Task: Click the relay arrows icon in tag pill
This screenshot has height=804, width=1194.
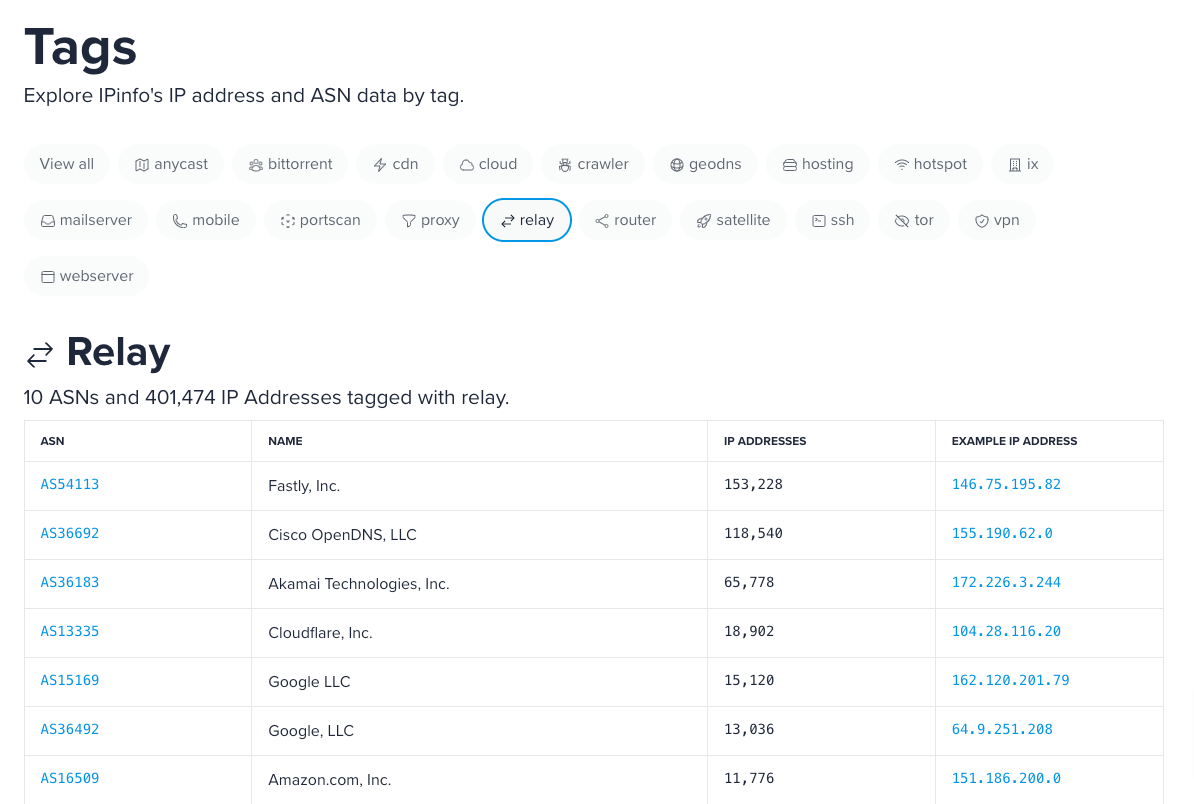Action: click(x=508, y=221)
